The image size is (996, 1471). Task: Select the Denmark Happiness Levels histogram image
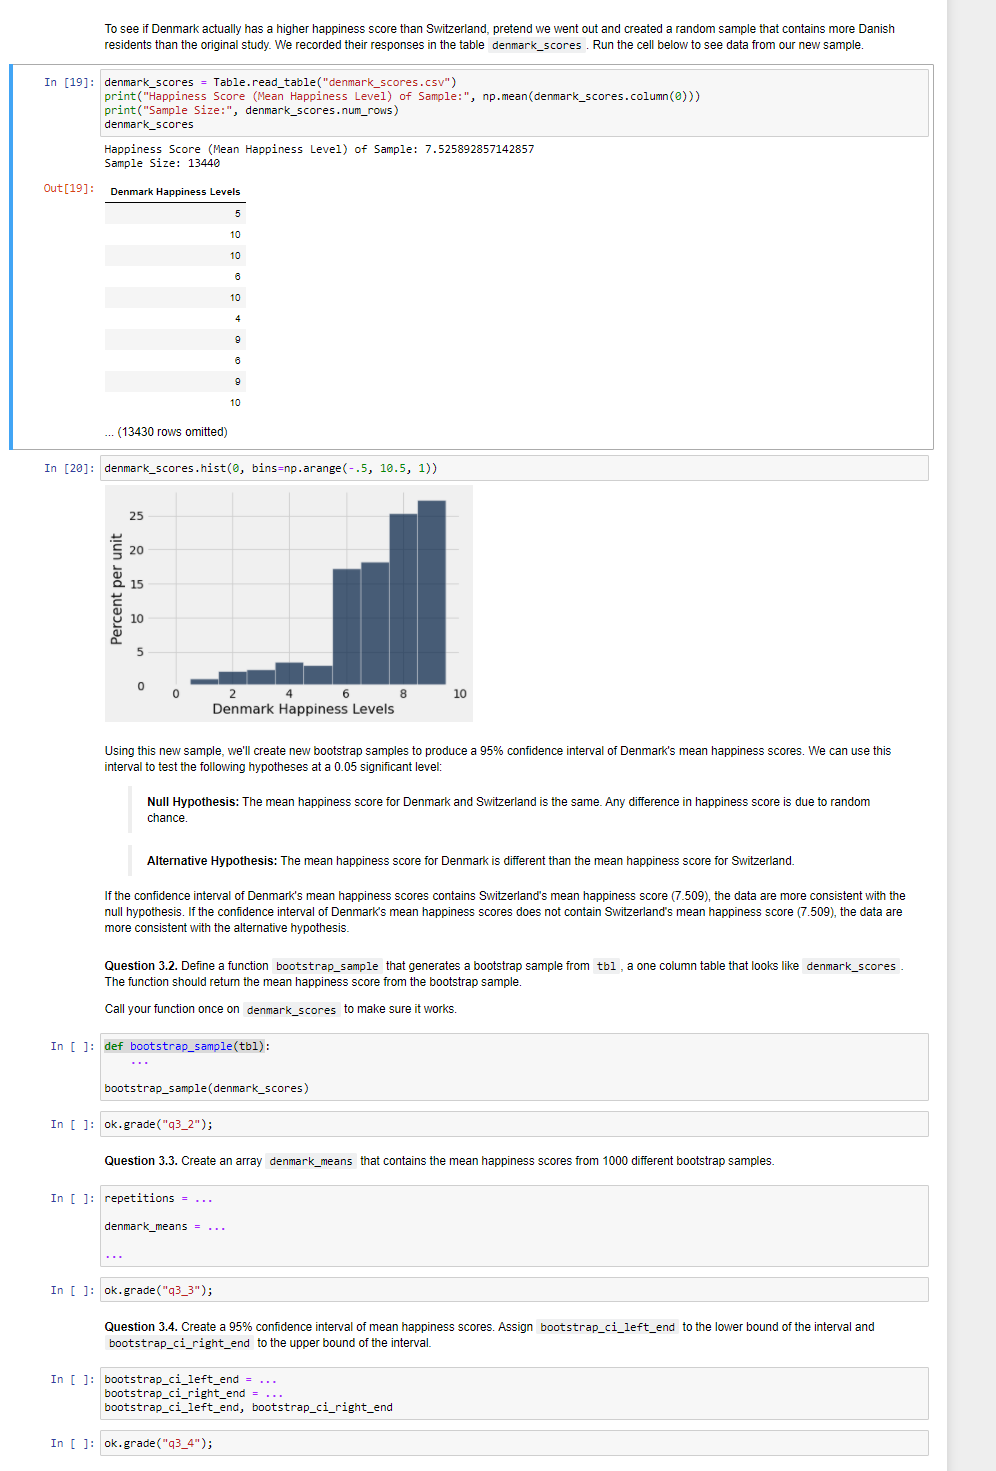tap(288, 602)
